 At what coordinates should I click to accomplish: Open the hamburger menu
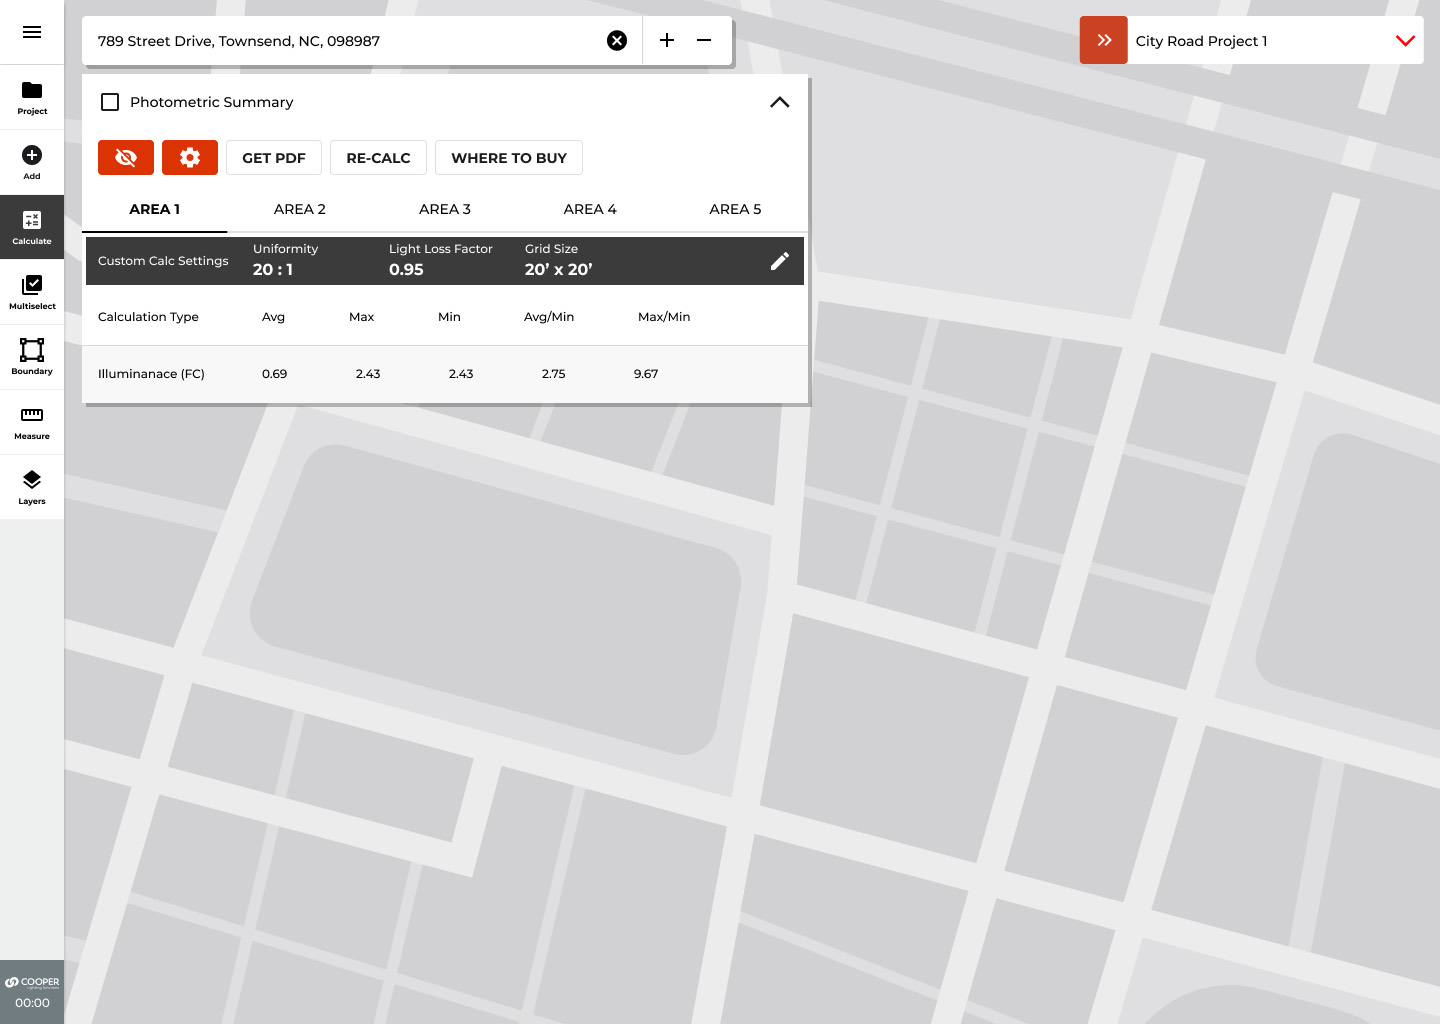pos(32,32)
